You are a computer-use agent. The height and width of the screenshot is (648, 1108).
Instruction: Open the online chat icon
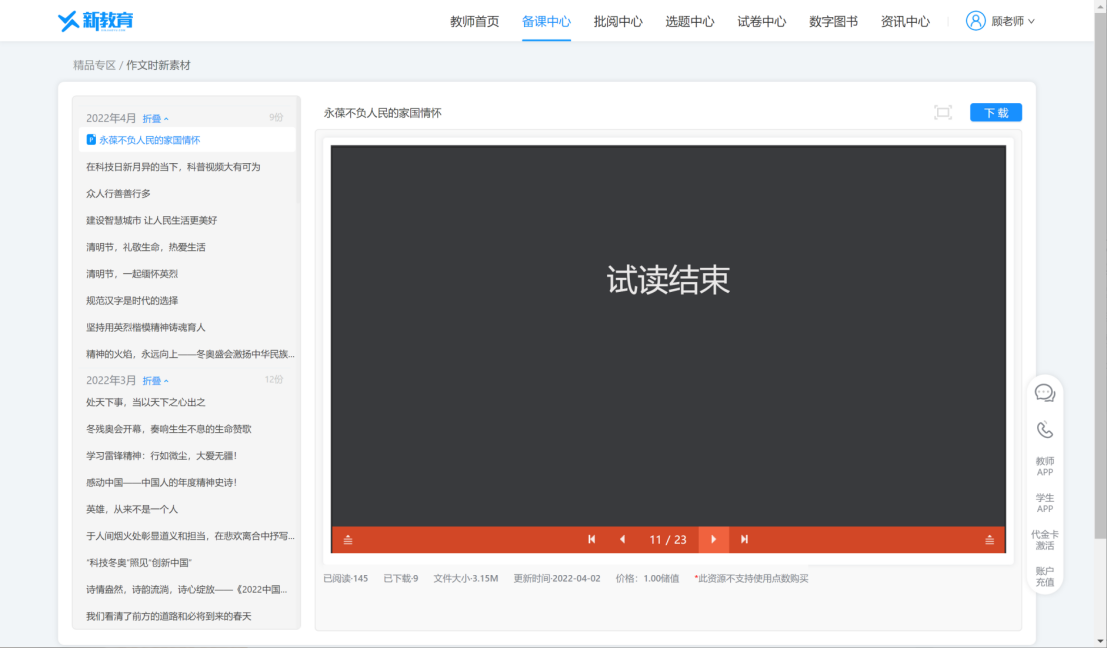(1044, 393)
